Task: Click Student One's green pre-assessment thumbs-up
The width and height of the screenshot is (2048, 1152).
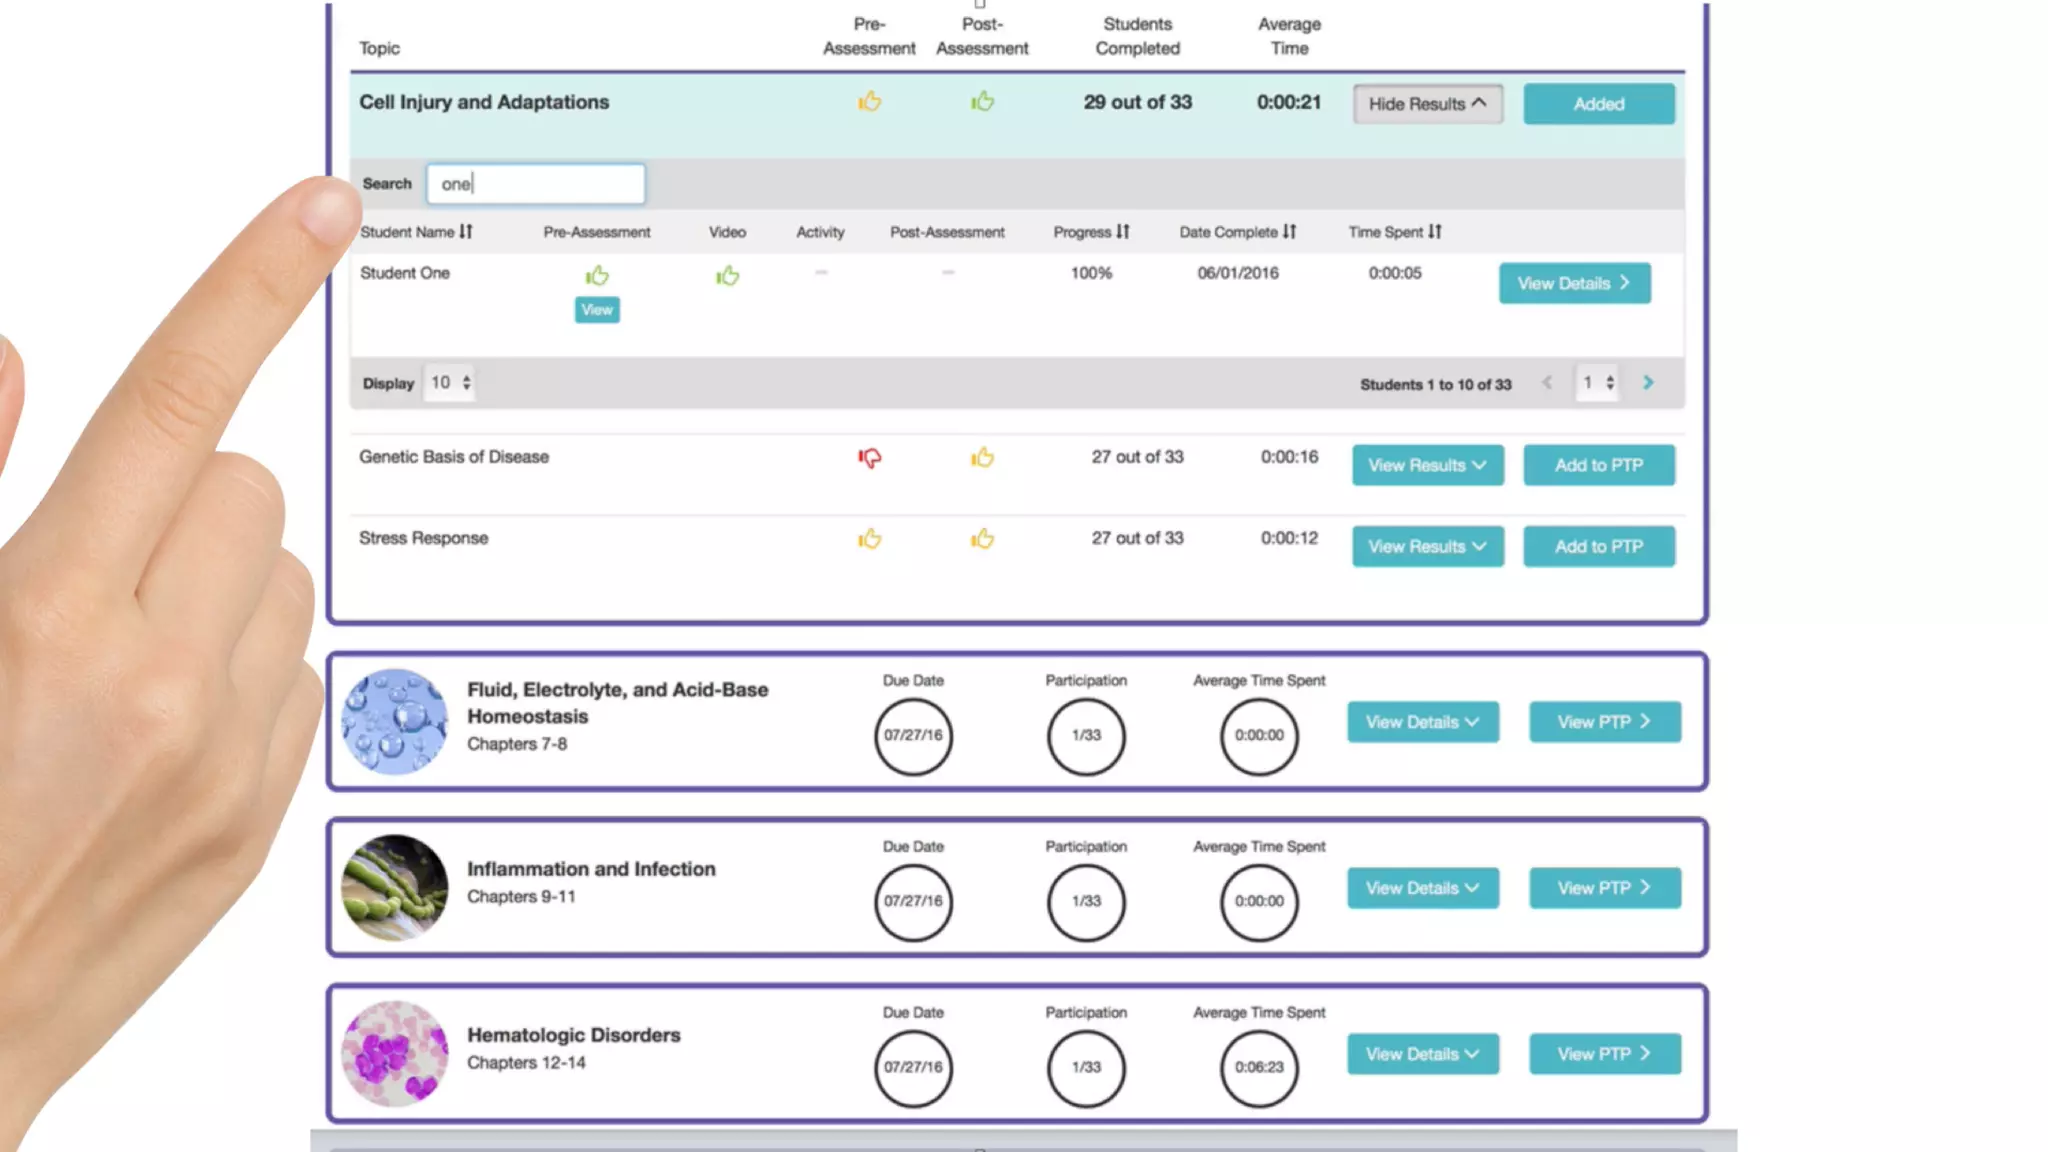Action: pos(597,275)
